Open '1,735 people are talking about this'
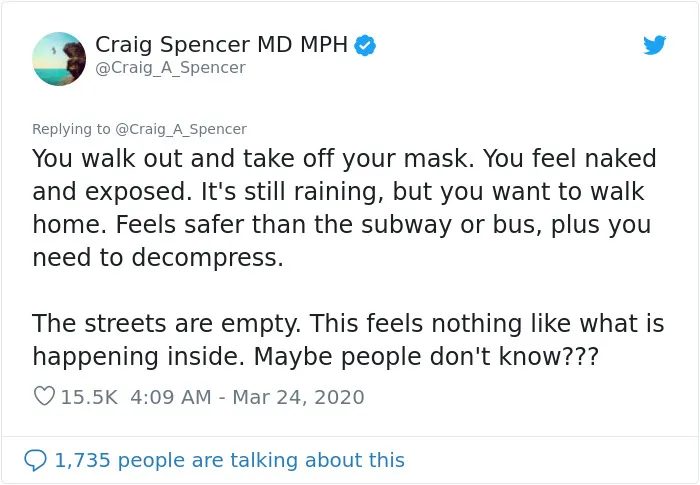The height and width of the screenshot is (485, 700). click(x=229, y=460)
